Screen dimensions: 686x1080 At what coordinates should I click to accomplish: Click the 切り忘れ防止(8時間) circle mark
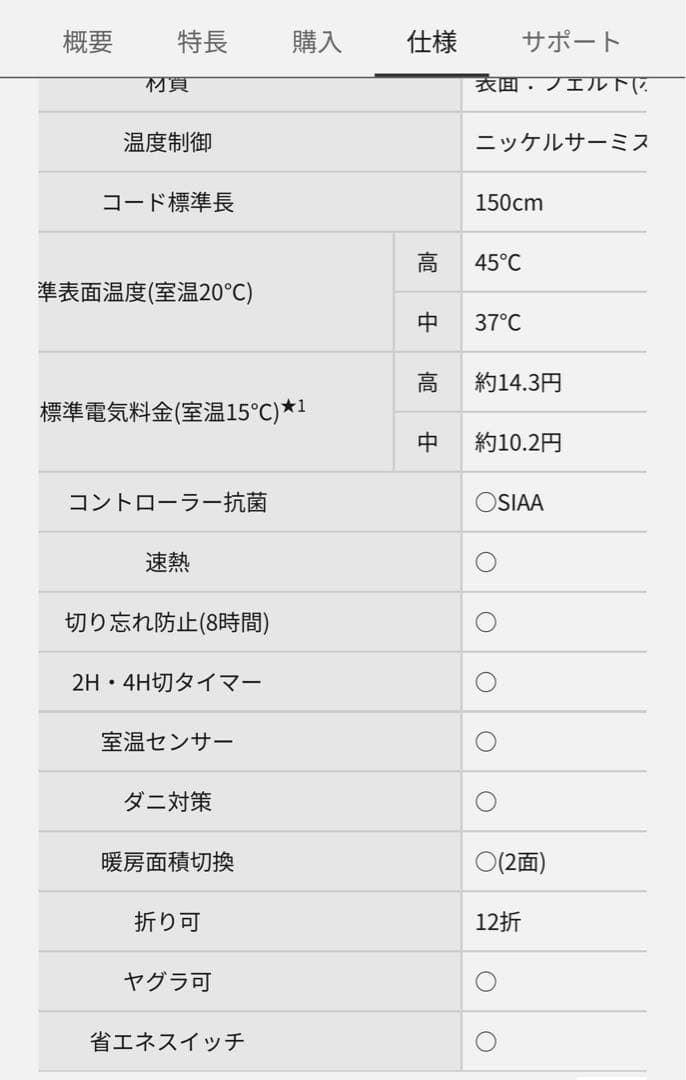pos(486,622)
